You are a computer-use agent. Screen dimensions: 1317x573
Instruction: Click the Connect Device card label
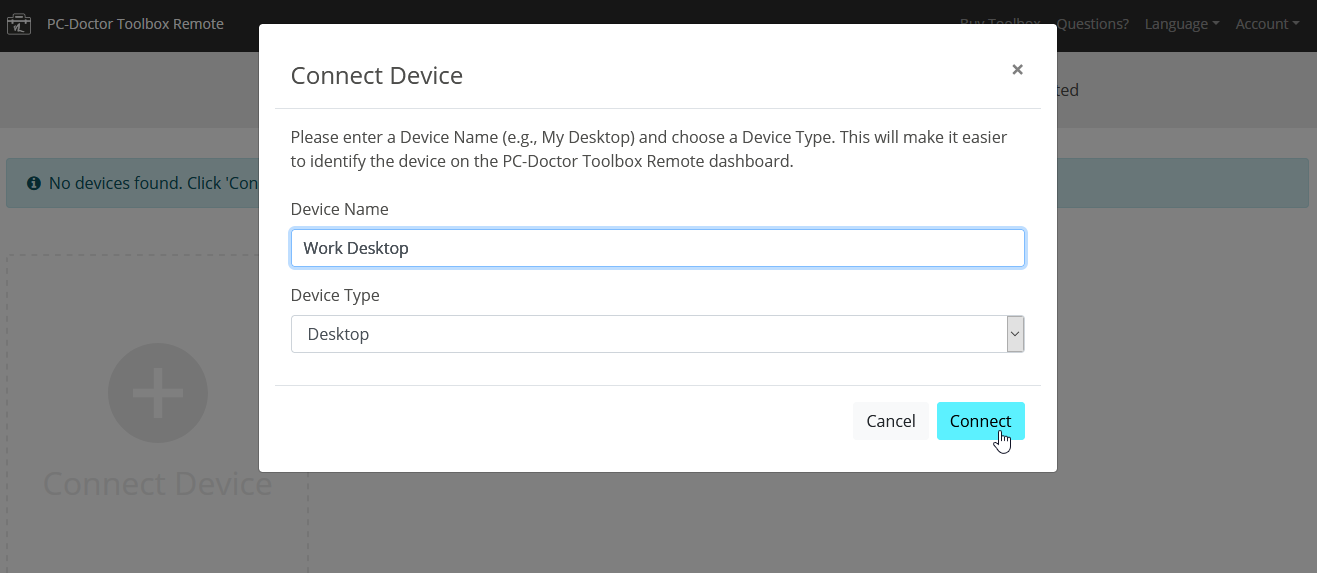pos(158,484)
